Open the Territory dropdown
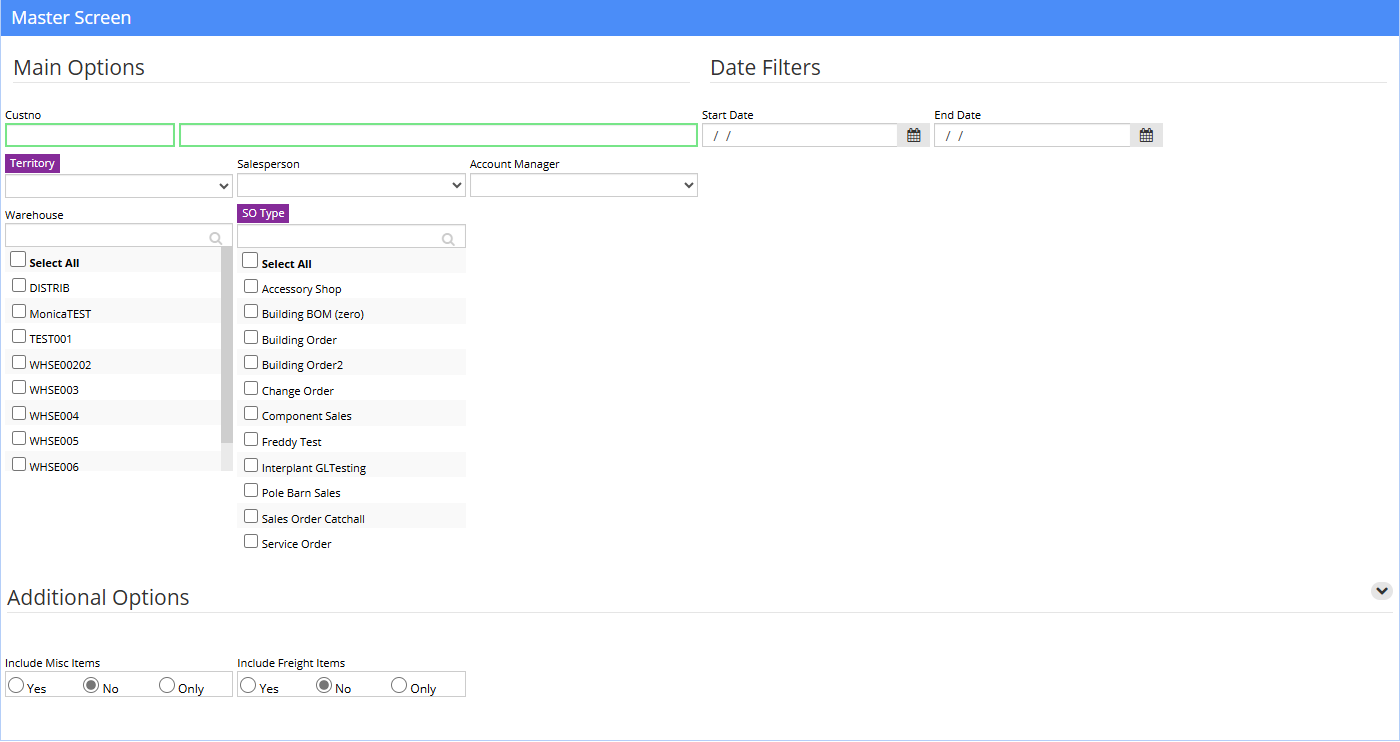 119,185
